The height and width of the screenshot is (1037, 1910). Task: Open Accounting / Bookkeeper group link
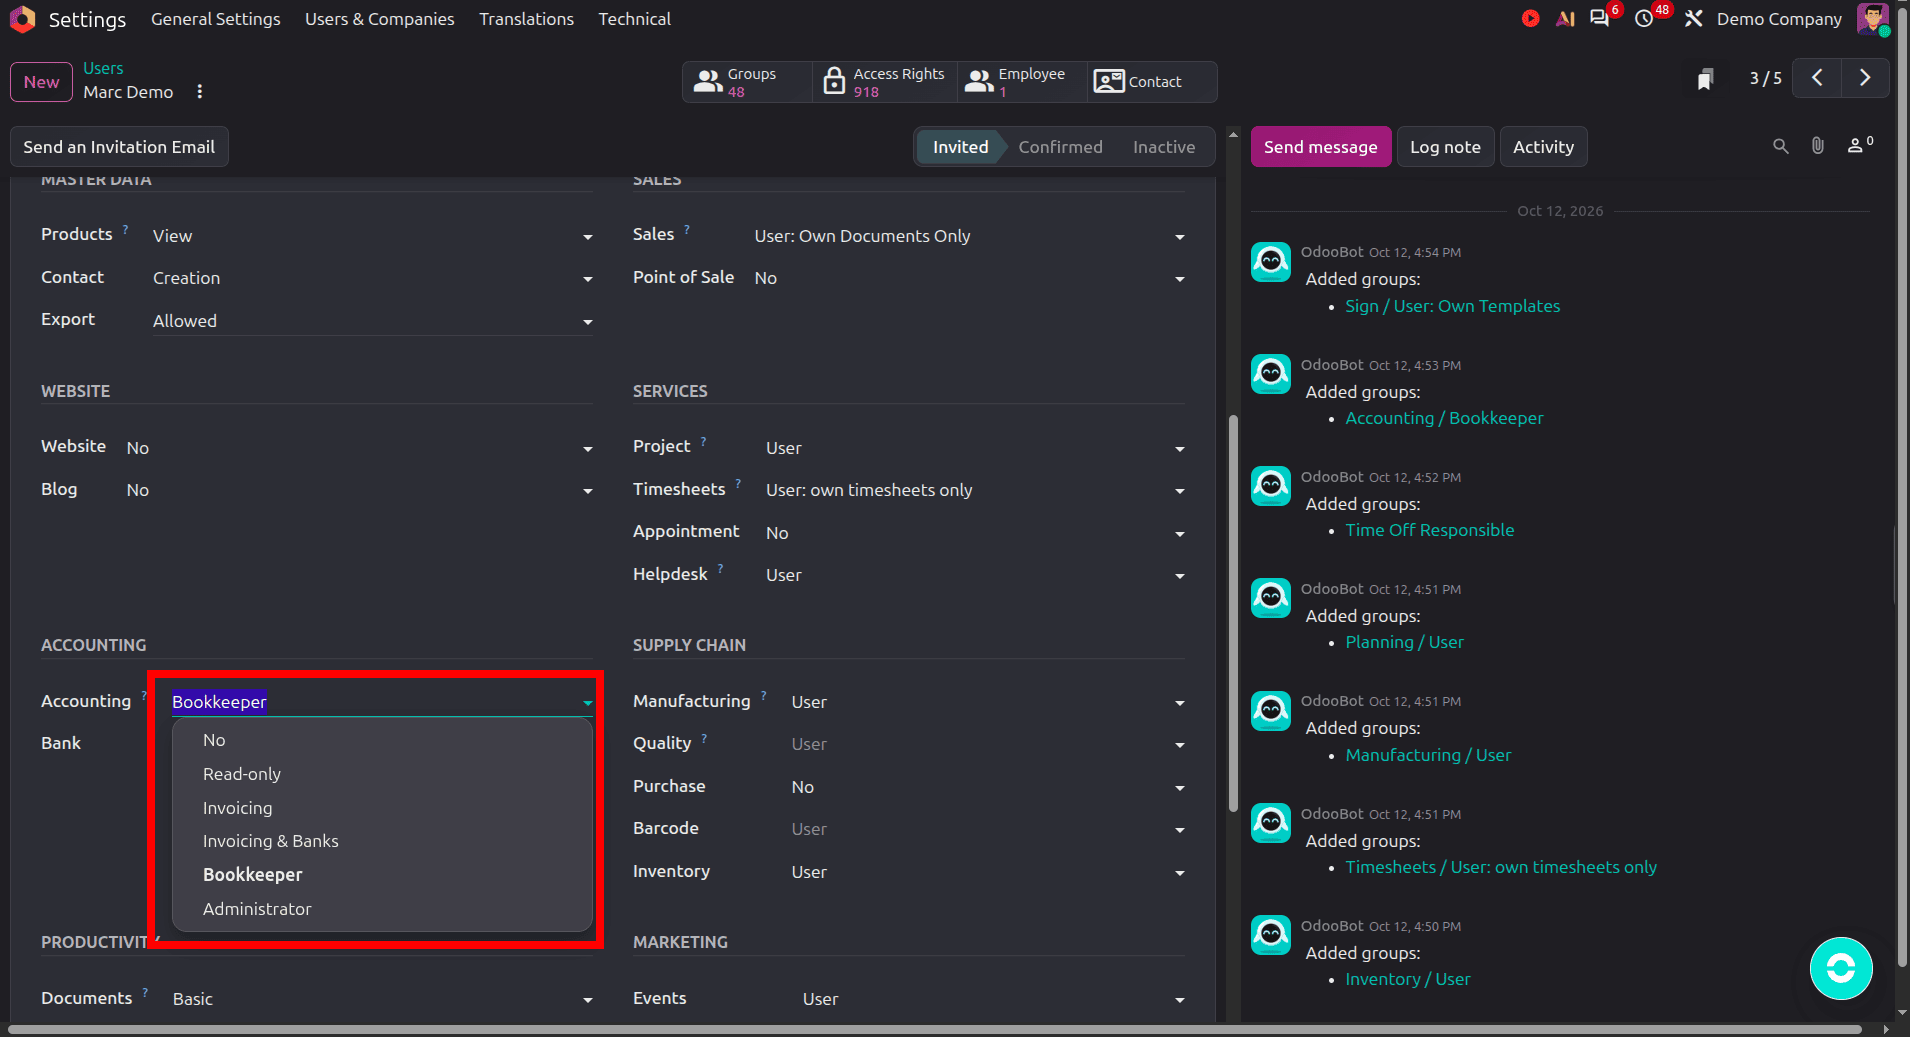[x=1444, y=418]
